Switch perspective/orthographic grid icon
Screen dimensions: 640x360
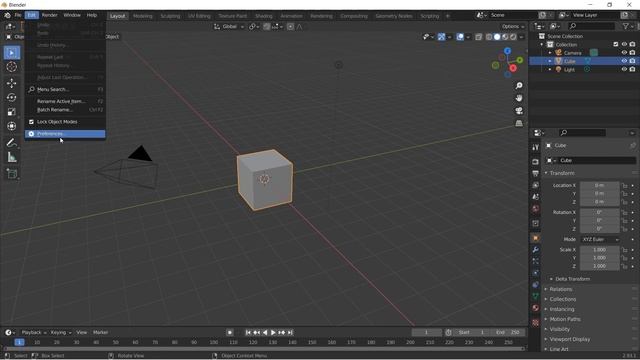pyautogui.click(x=519, y=123)
